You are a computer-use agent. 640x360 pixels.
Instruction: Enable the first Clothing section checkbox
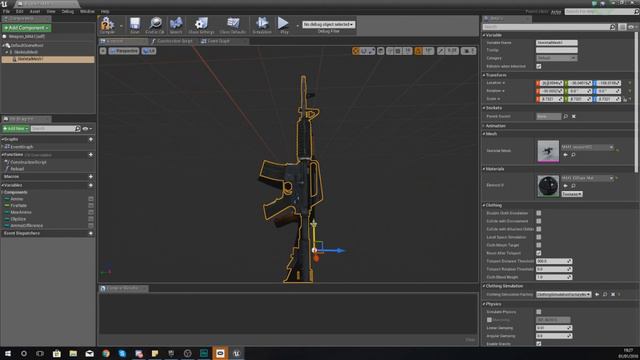(539, 213)
